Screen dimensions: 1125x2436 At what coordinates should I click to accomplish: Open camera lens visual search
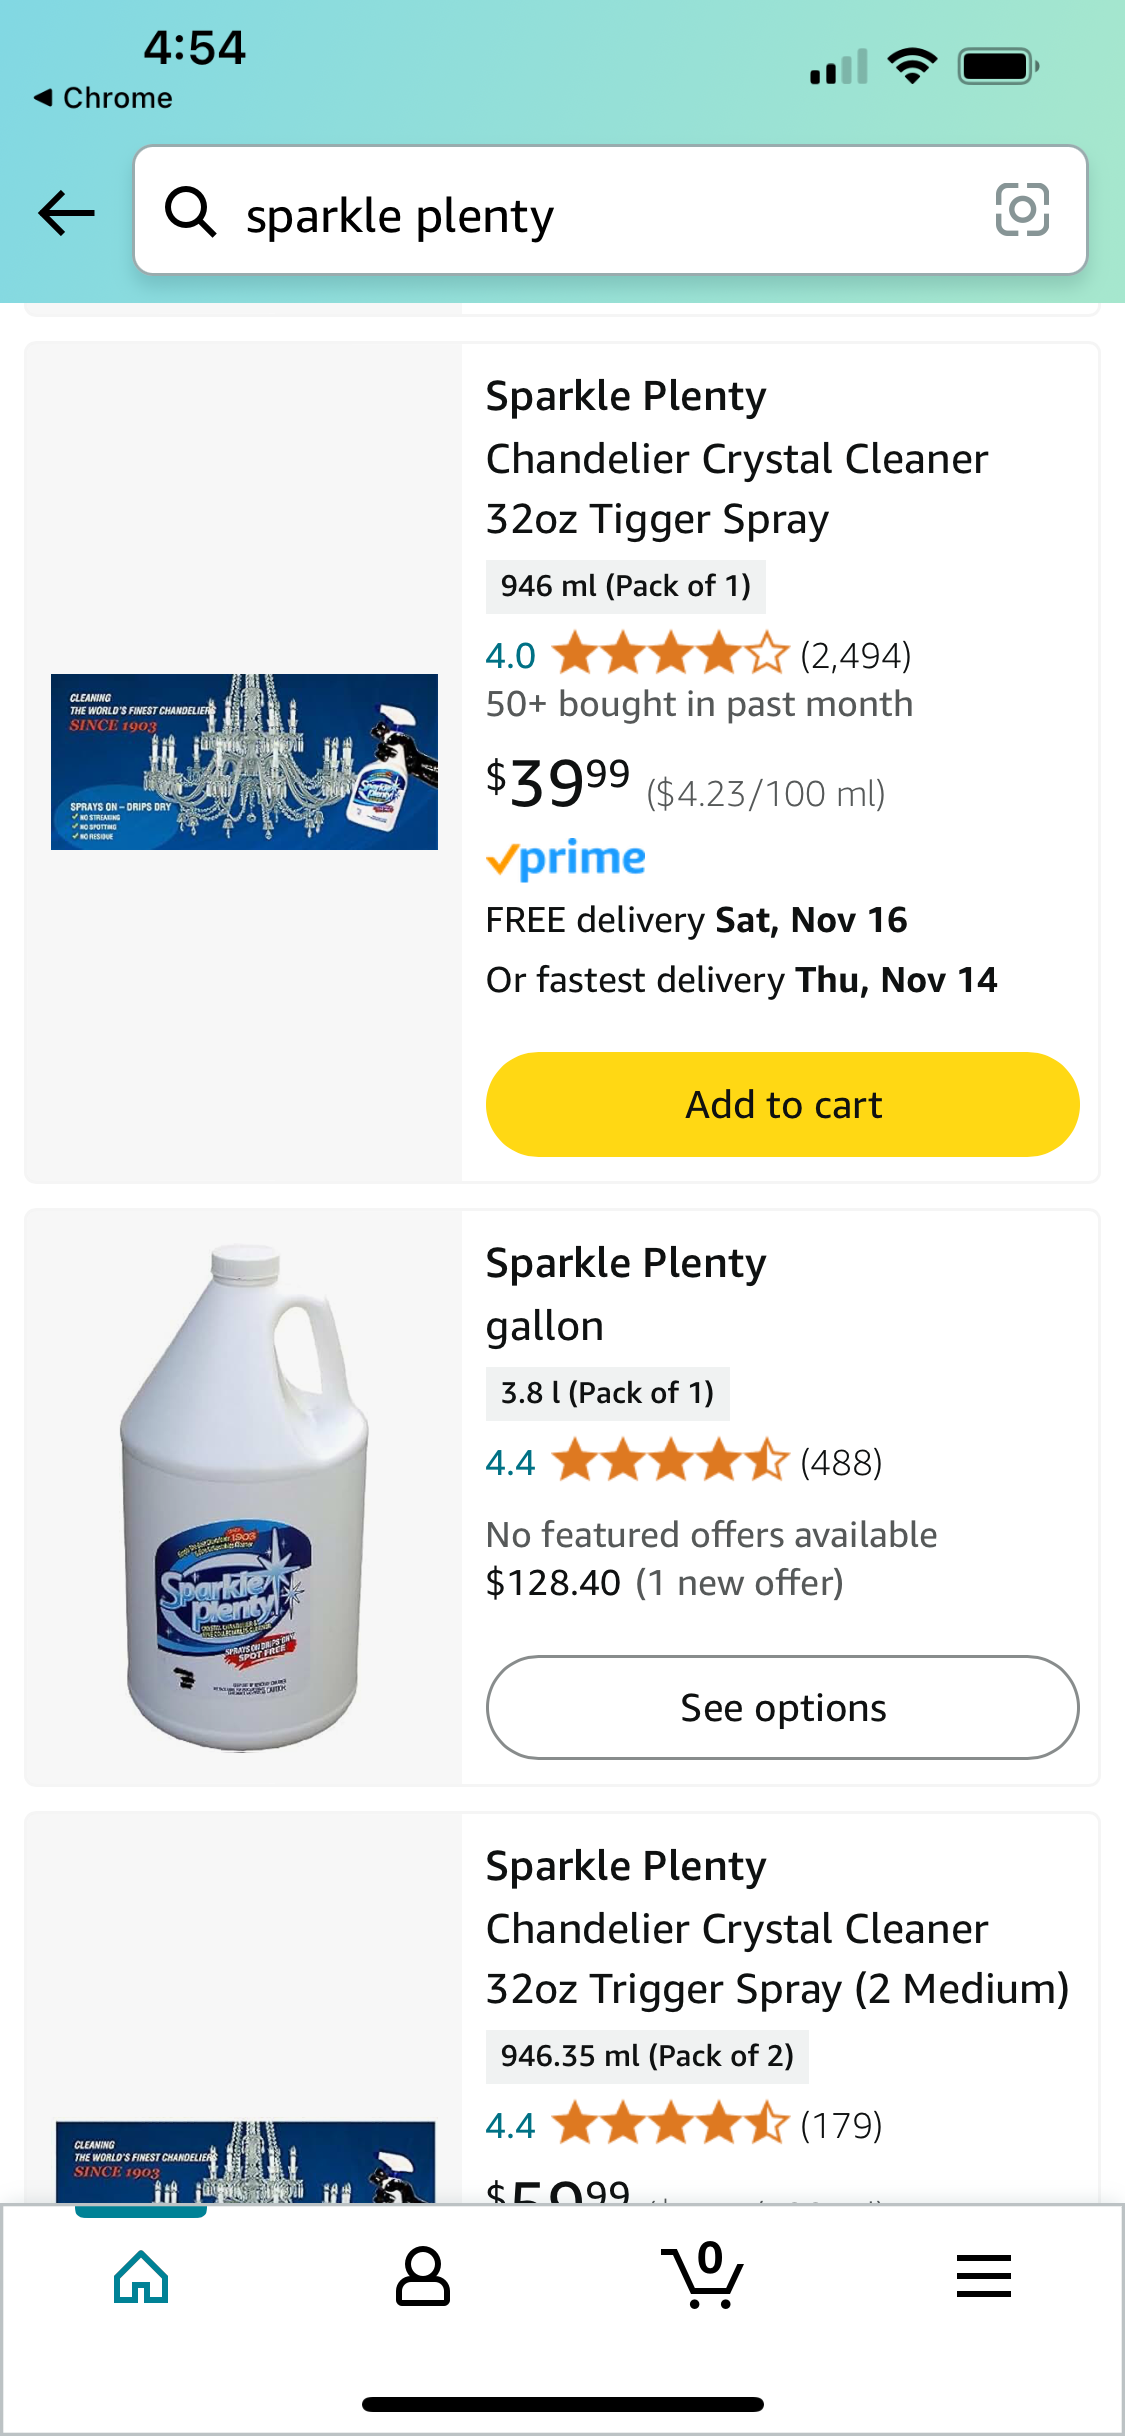coord(1021,210)
